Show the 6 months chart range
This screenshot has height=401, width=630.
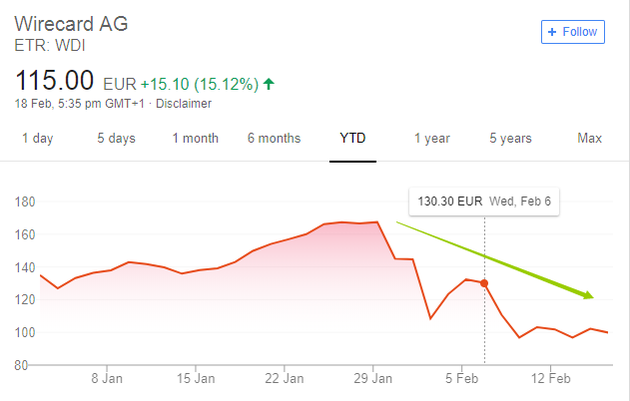(x=274, y=138)
